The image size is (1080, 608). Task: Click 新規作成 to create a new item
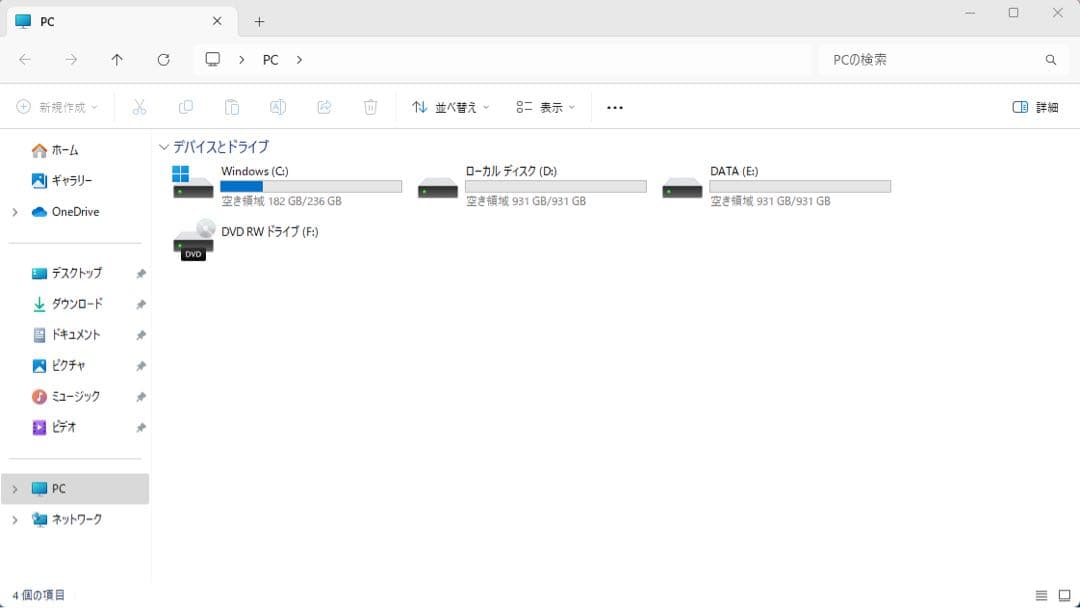coord(55,107)
